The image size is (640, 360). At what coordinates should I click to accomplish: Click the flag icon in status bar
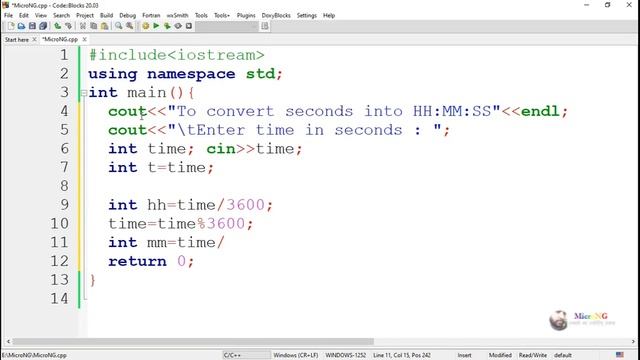coord(620,355)
